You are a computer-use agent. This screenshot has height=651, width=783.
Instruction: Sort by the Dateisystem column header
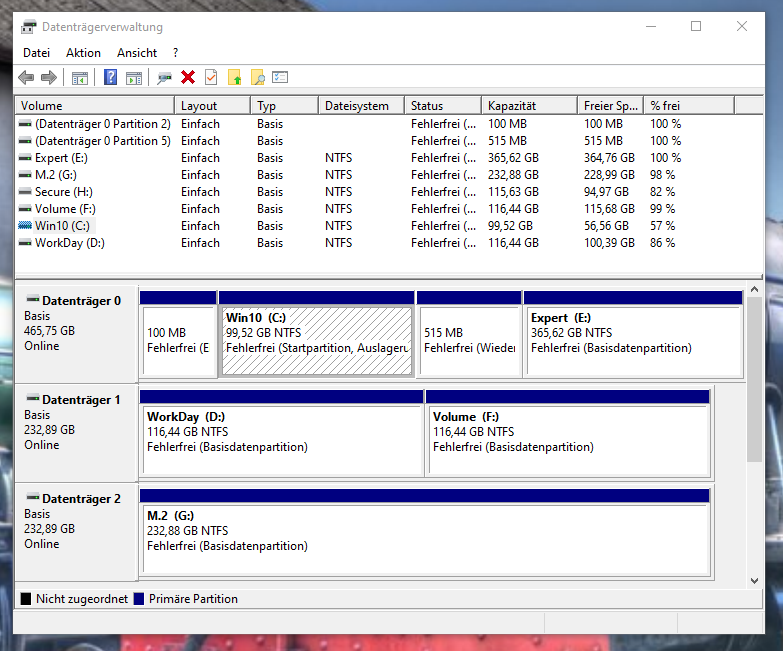tap(361, 106)
